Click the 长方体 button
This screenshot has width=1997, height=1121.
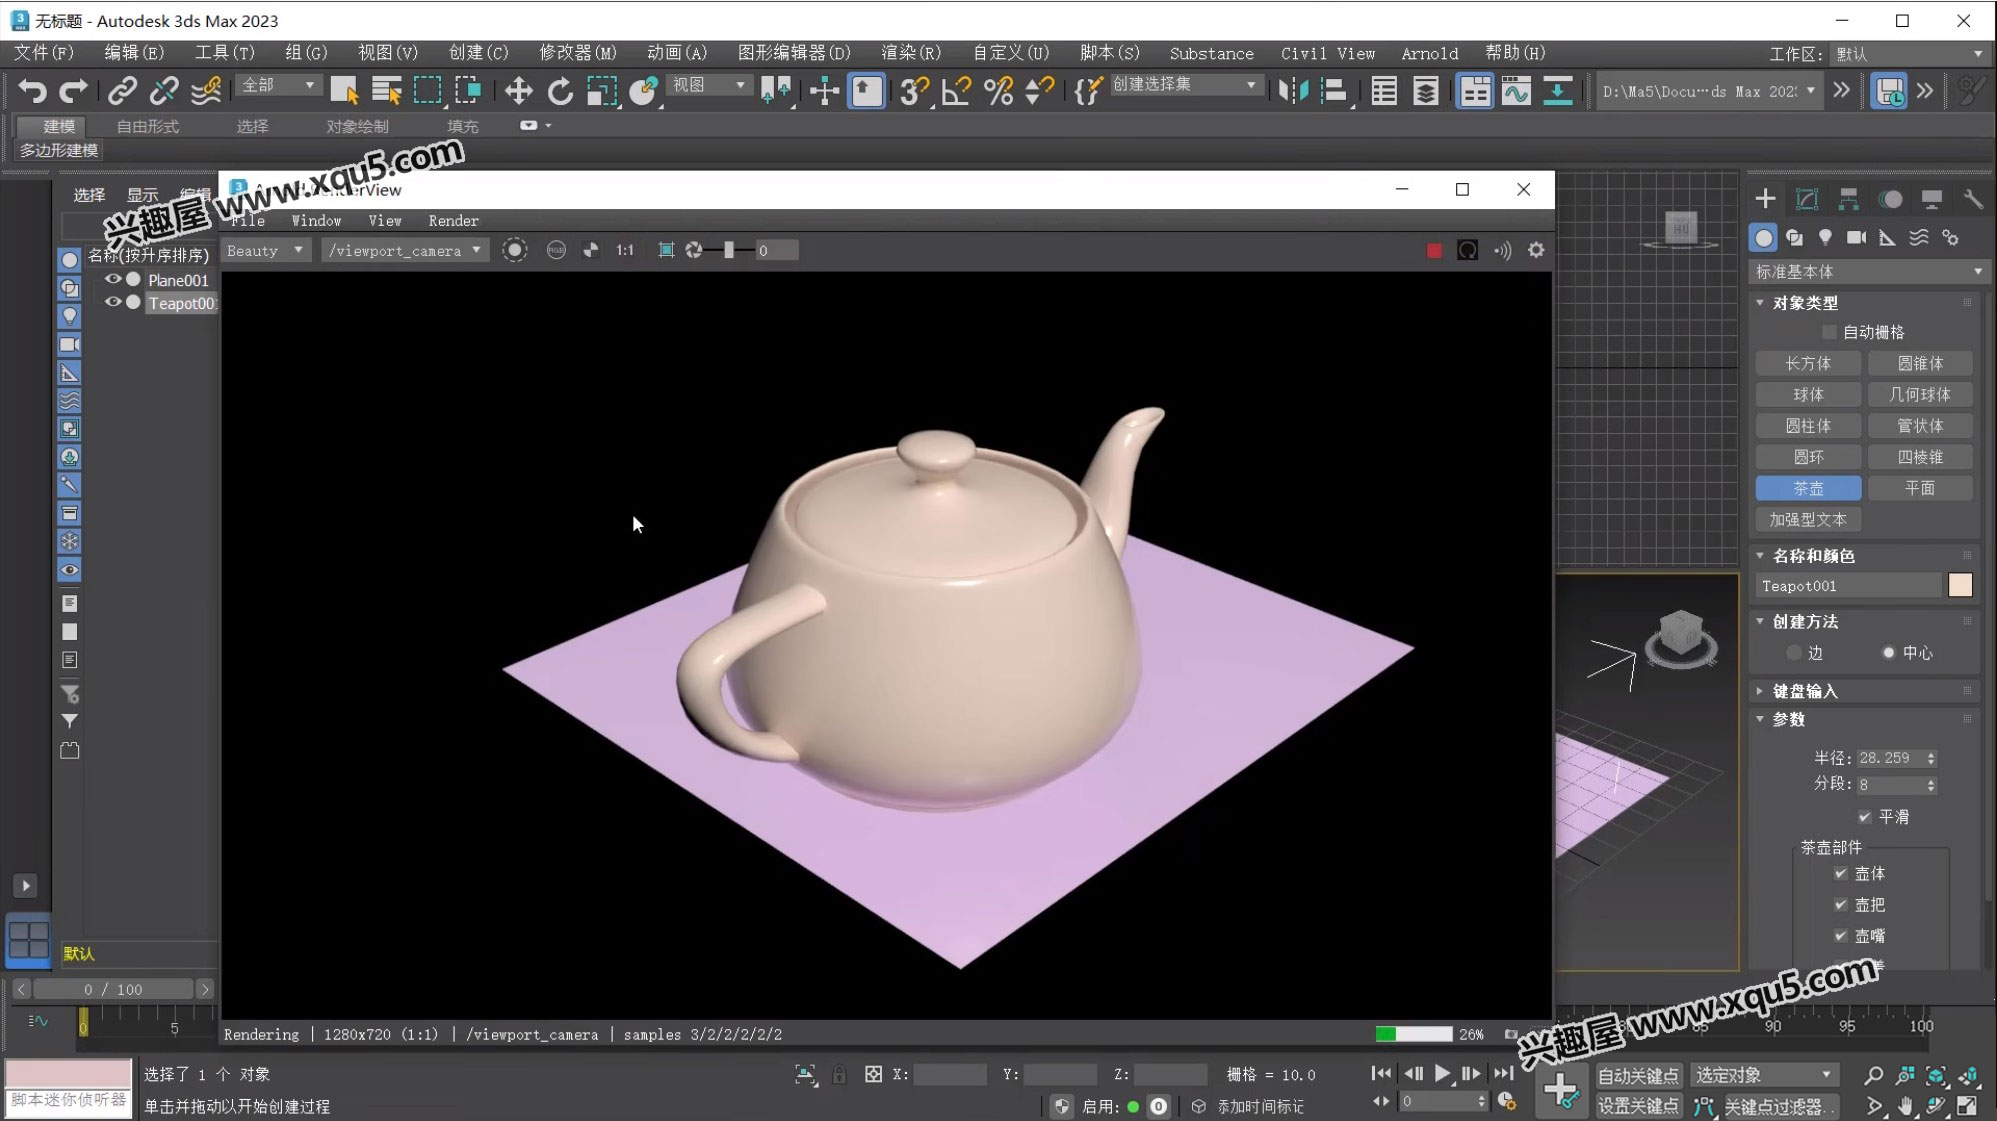(1808, 363)
